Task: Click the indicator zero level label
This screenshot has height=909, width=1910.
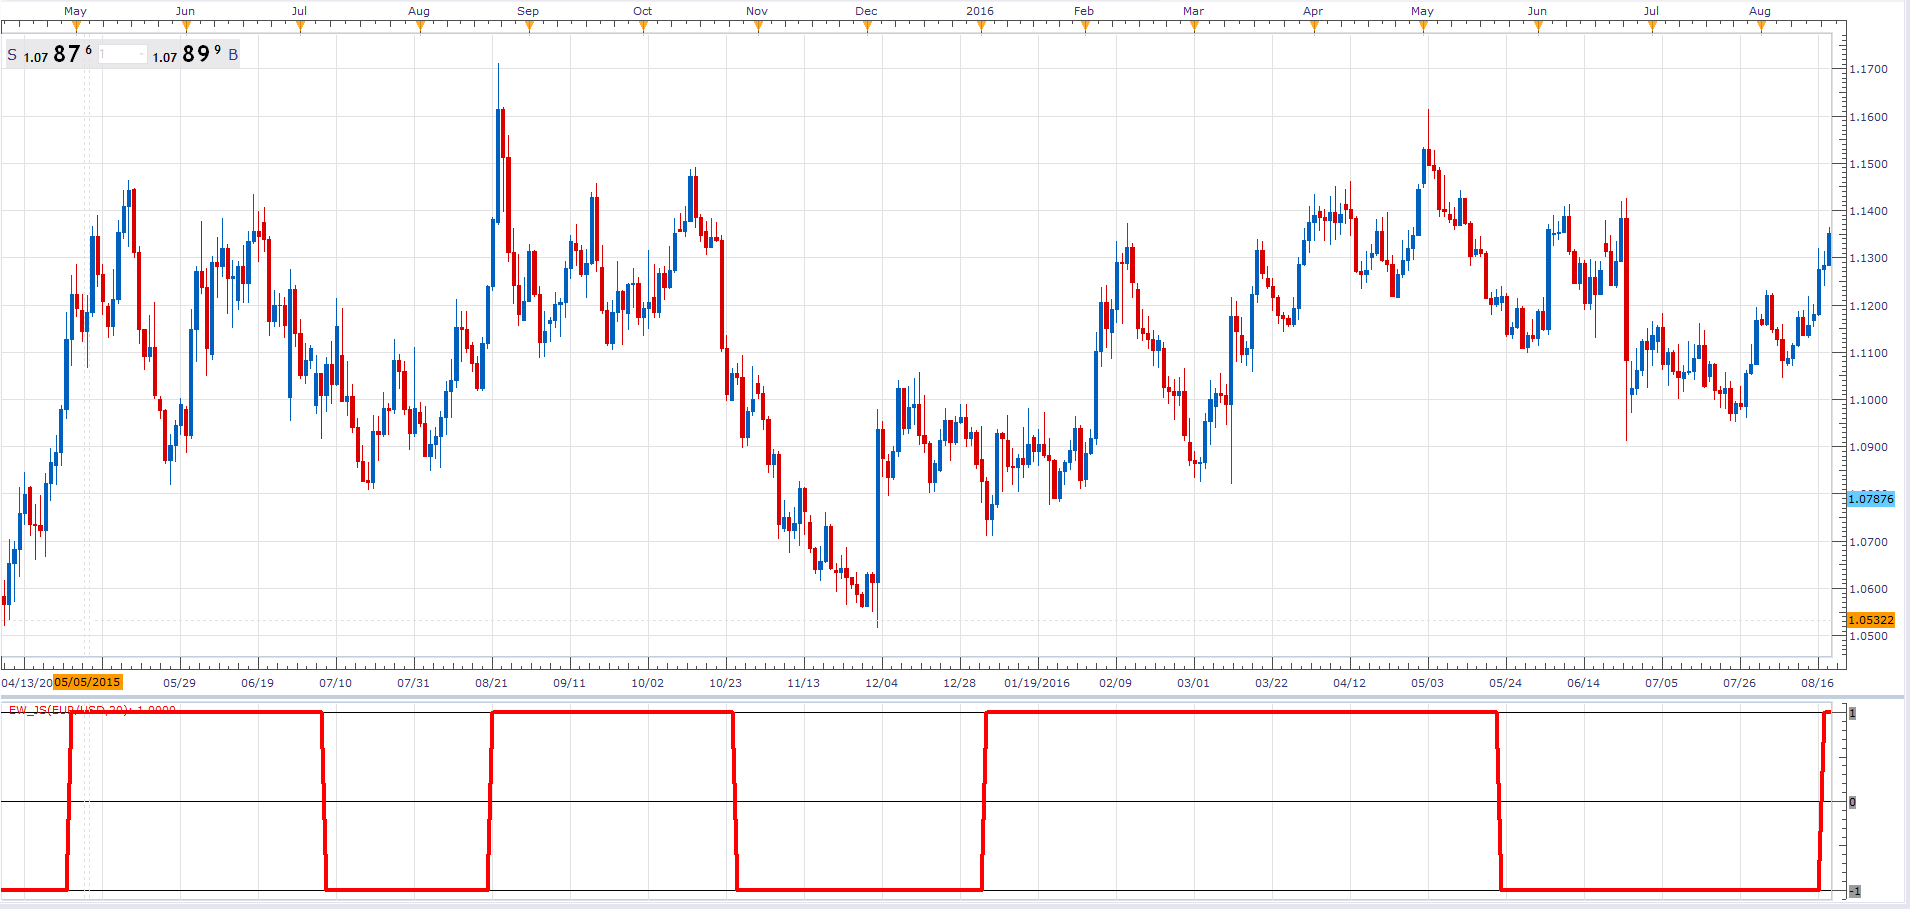Action: pyautogui.click(x=1853, y=802)
